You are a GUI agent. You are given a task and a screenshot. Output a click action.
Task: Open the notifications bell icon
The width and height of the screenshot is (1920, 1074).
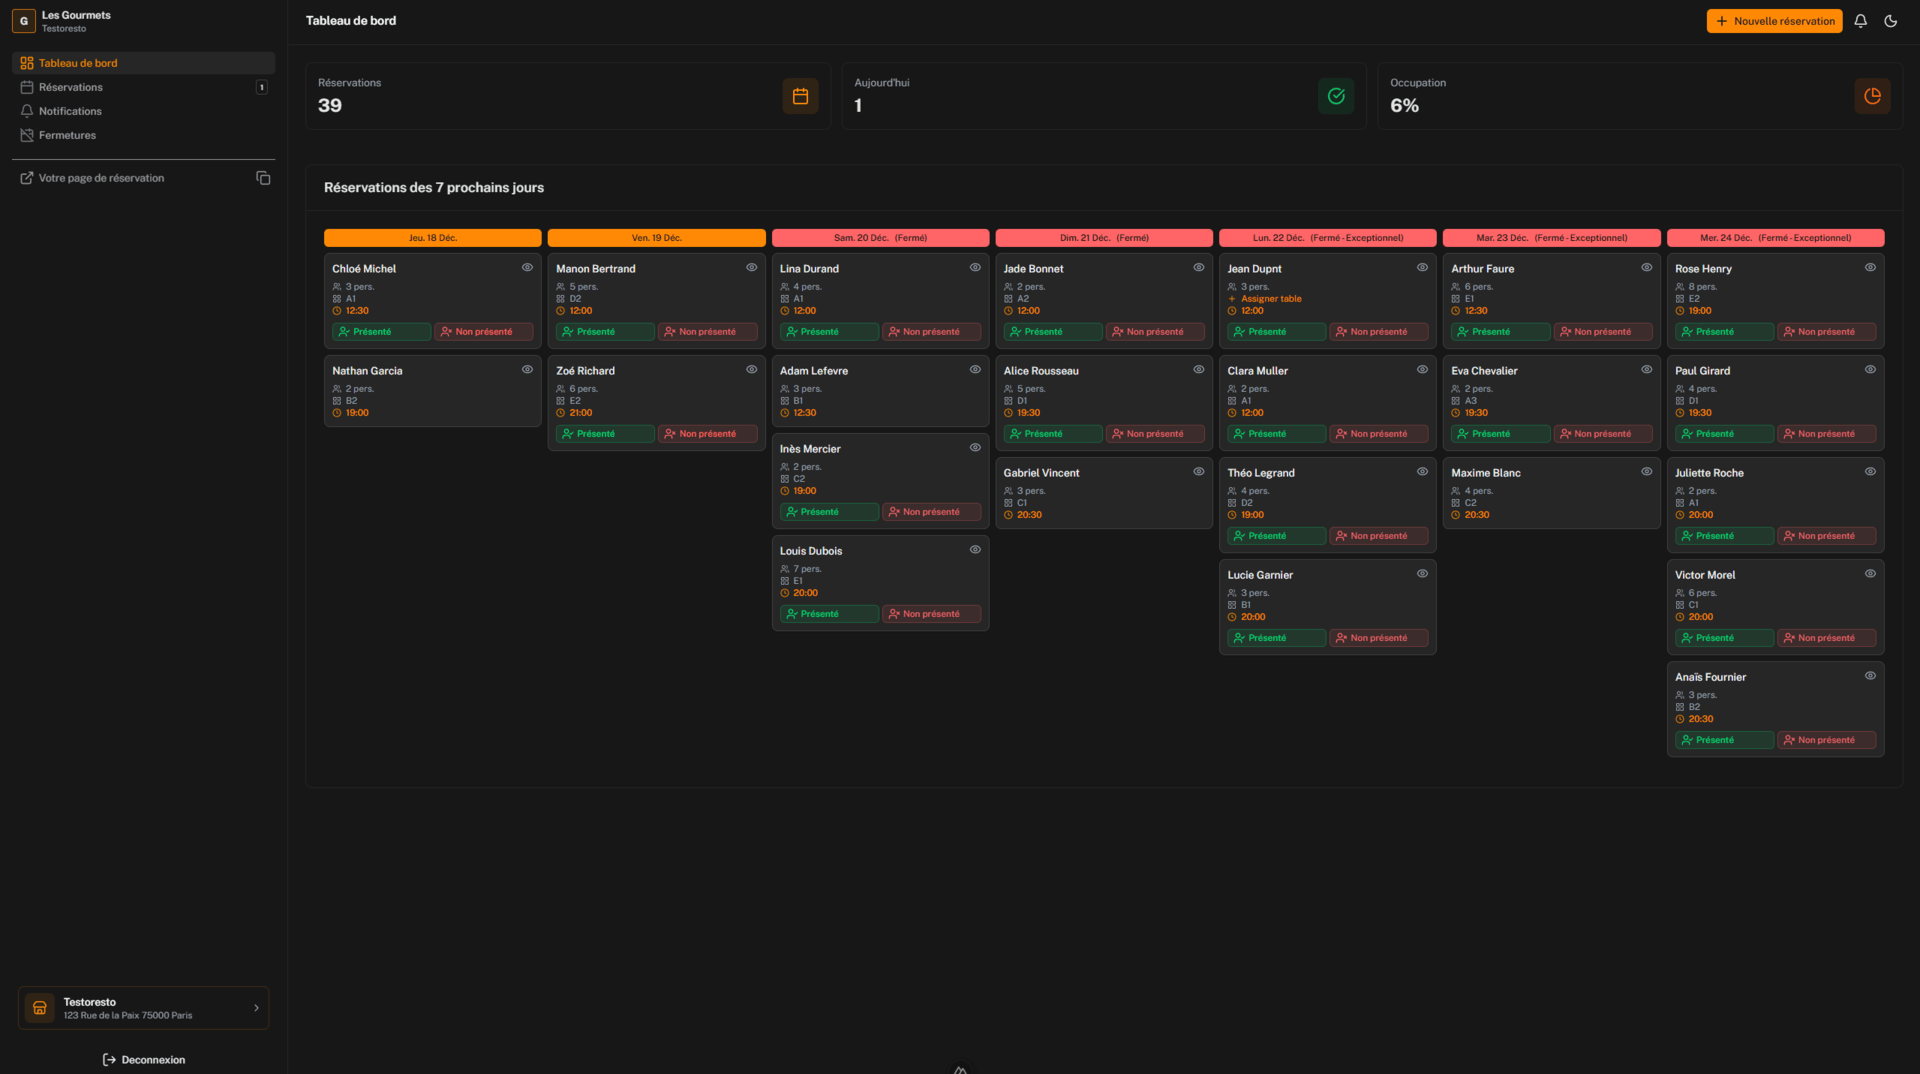(1860, 21)
